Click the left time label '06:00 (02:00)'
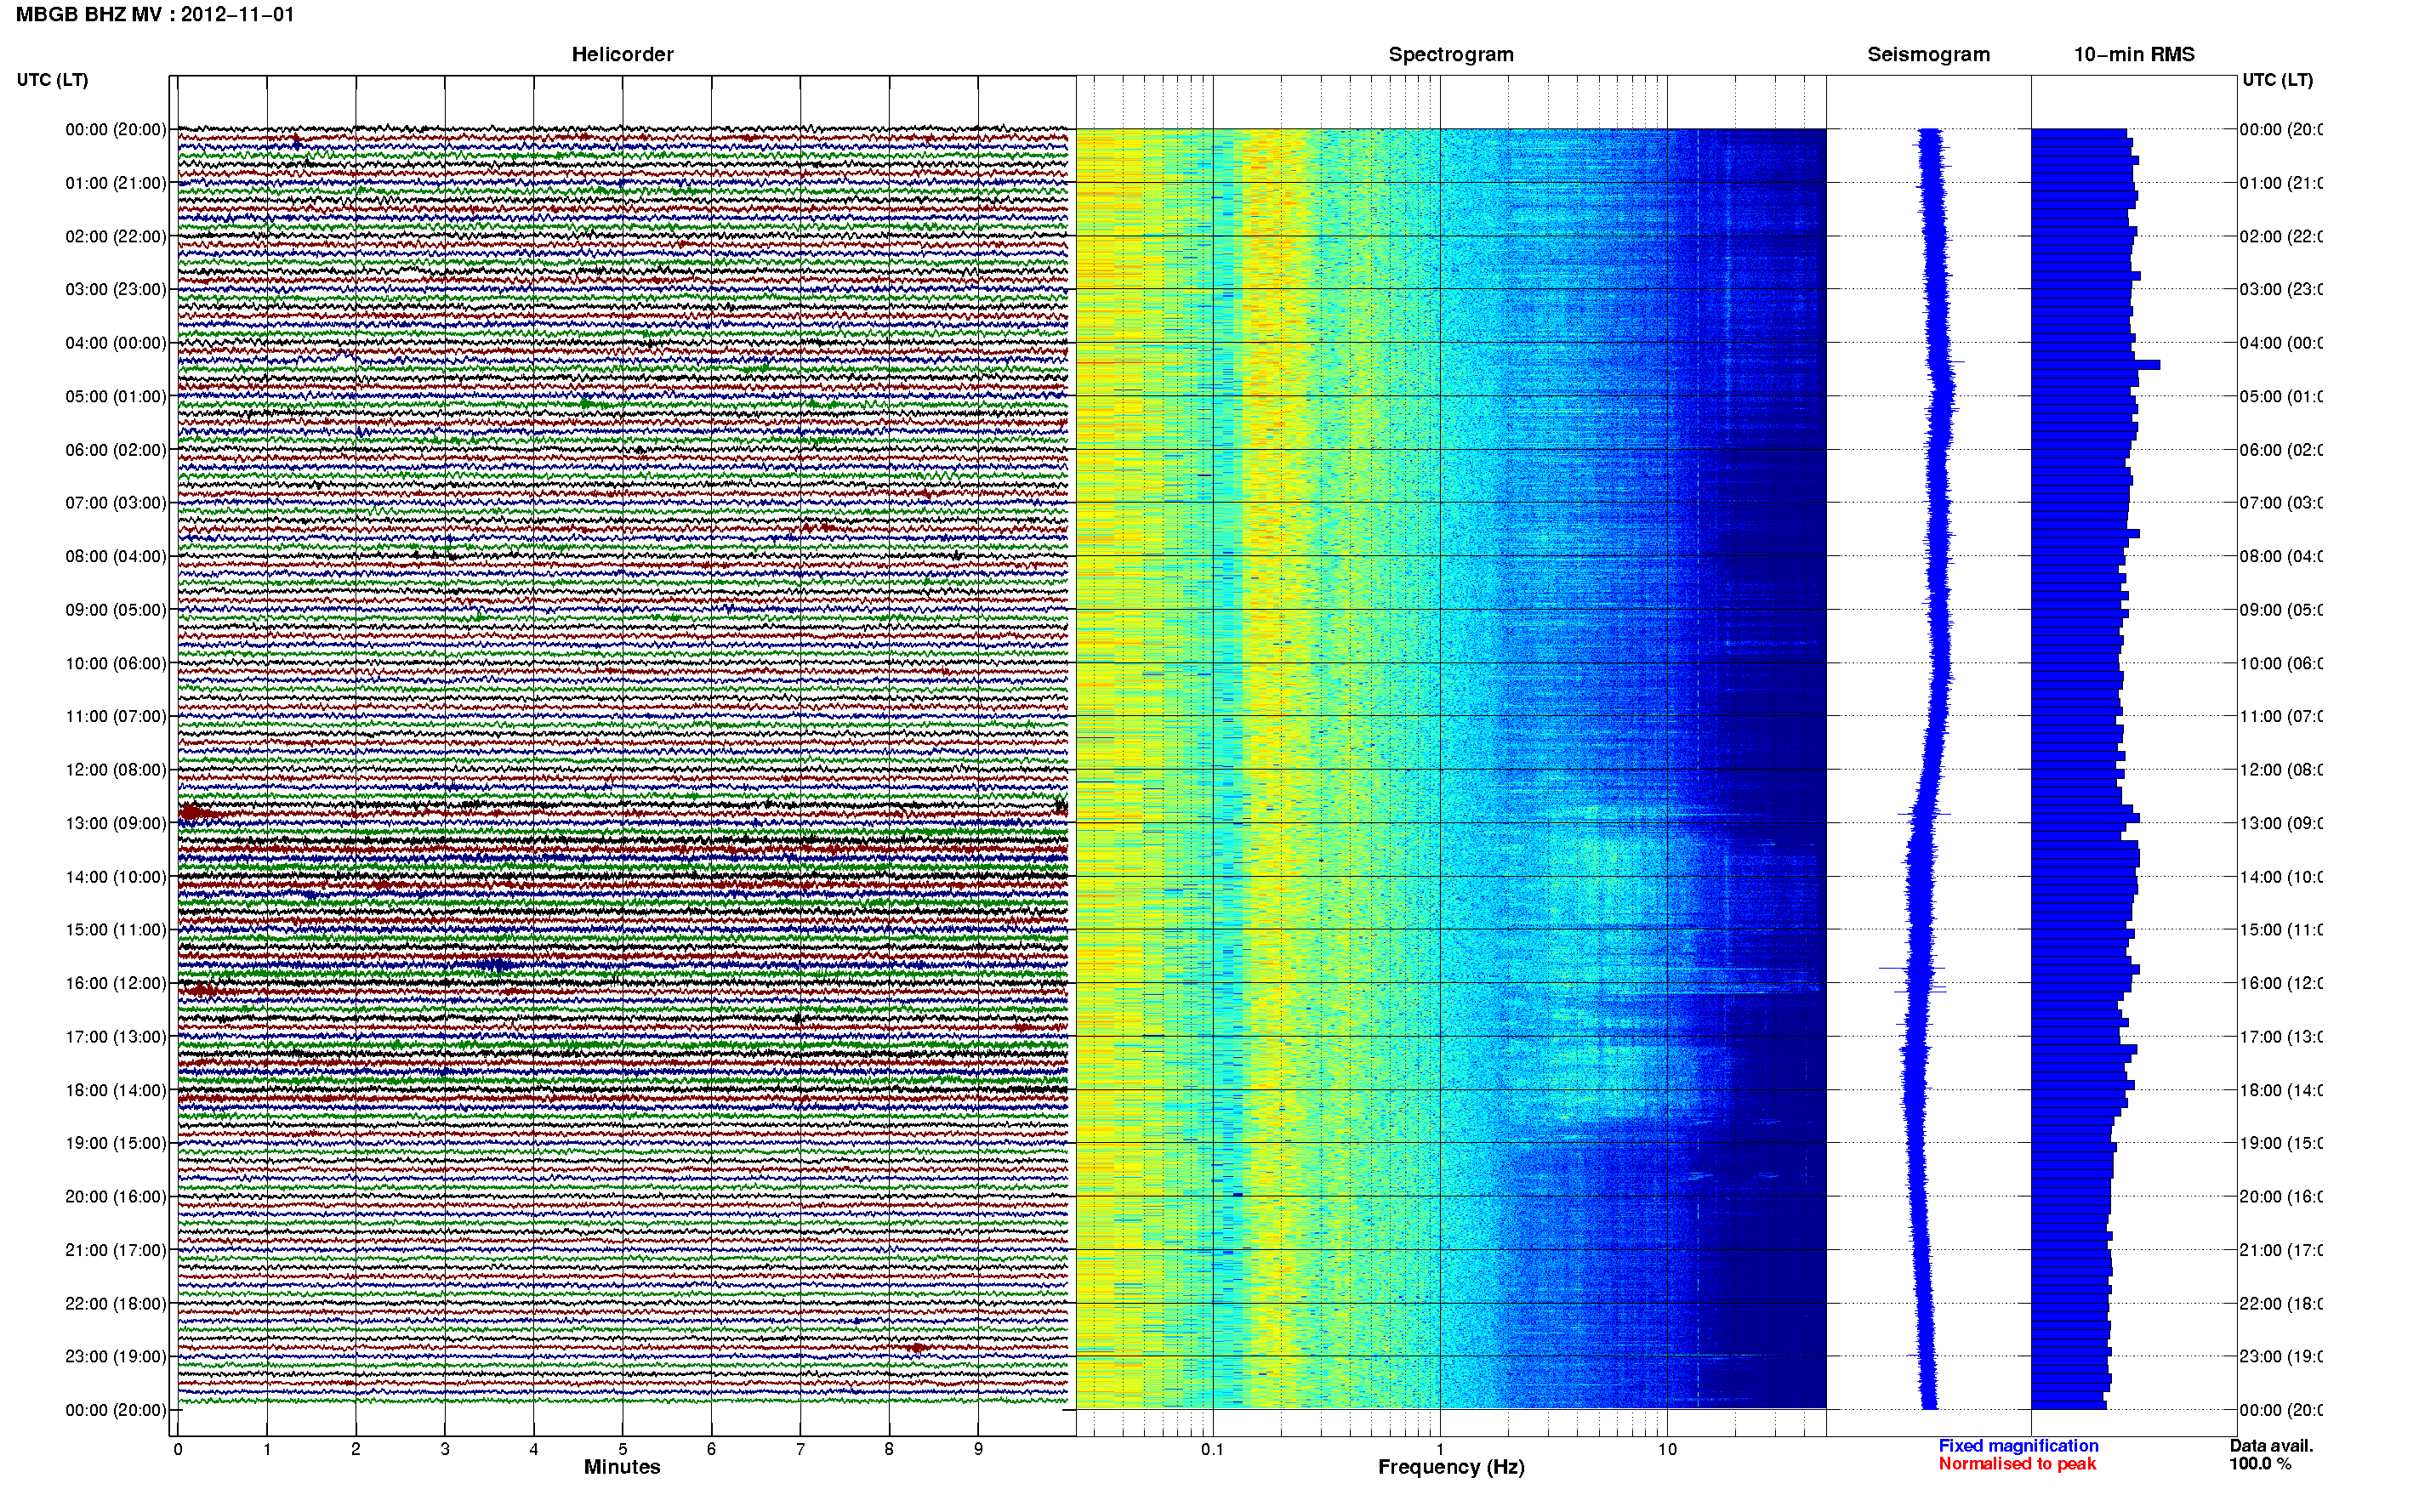Screen dimensions: 2419x1512 (x=116, y=450)
